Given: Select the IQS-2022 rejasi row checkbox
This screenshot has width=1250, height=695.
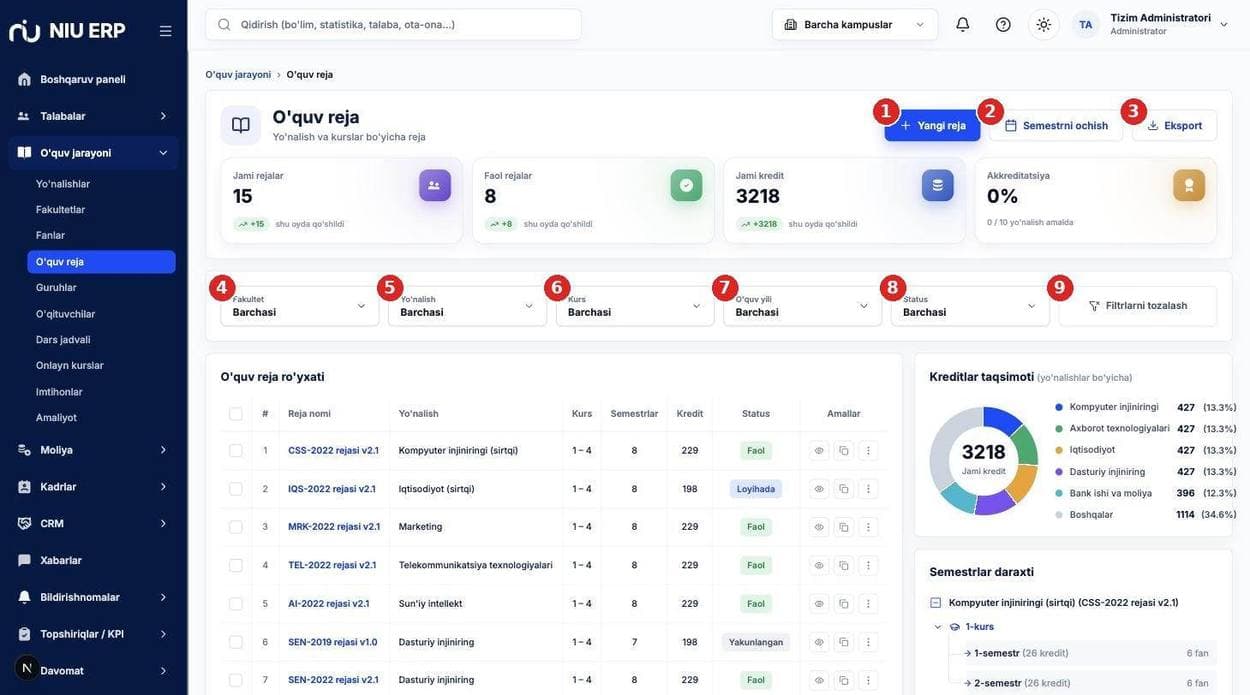Looking at the screenshot, I should (236, 489).
